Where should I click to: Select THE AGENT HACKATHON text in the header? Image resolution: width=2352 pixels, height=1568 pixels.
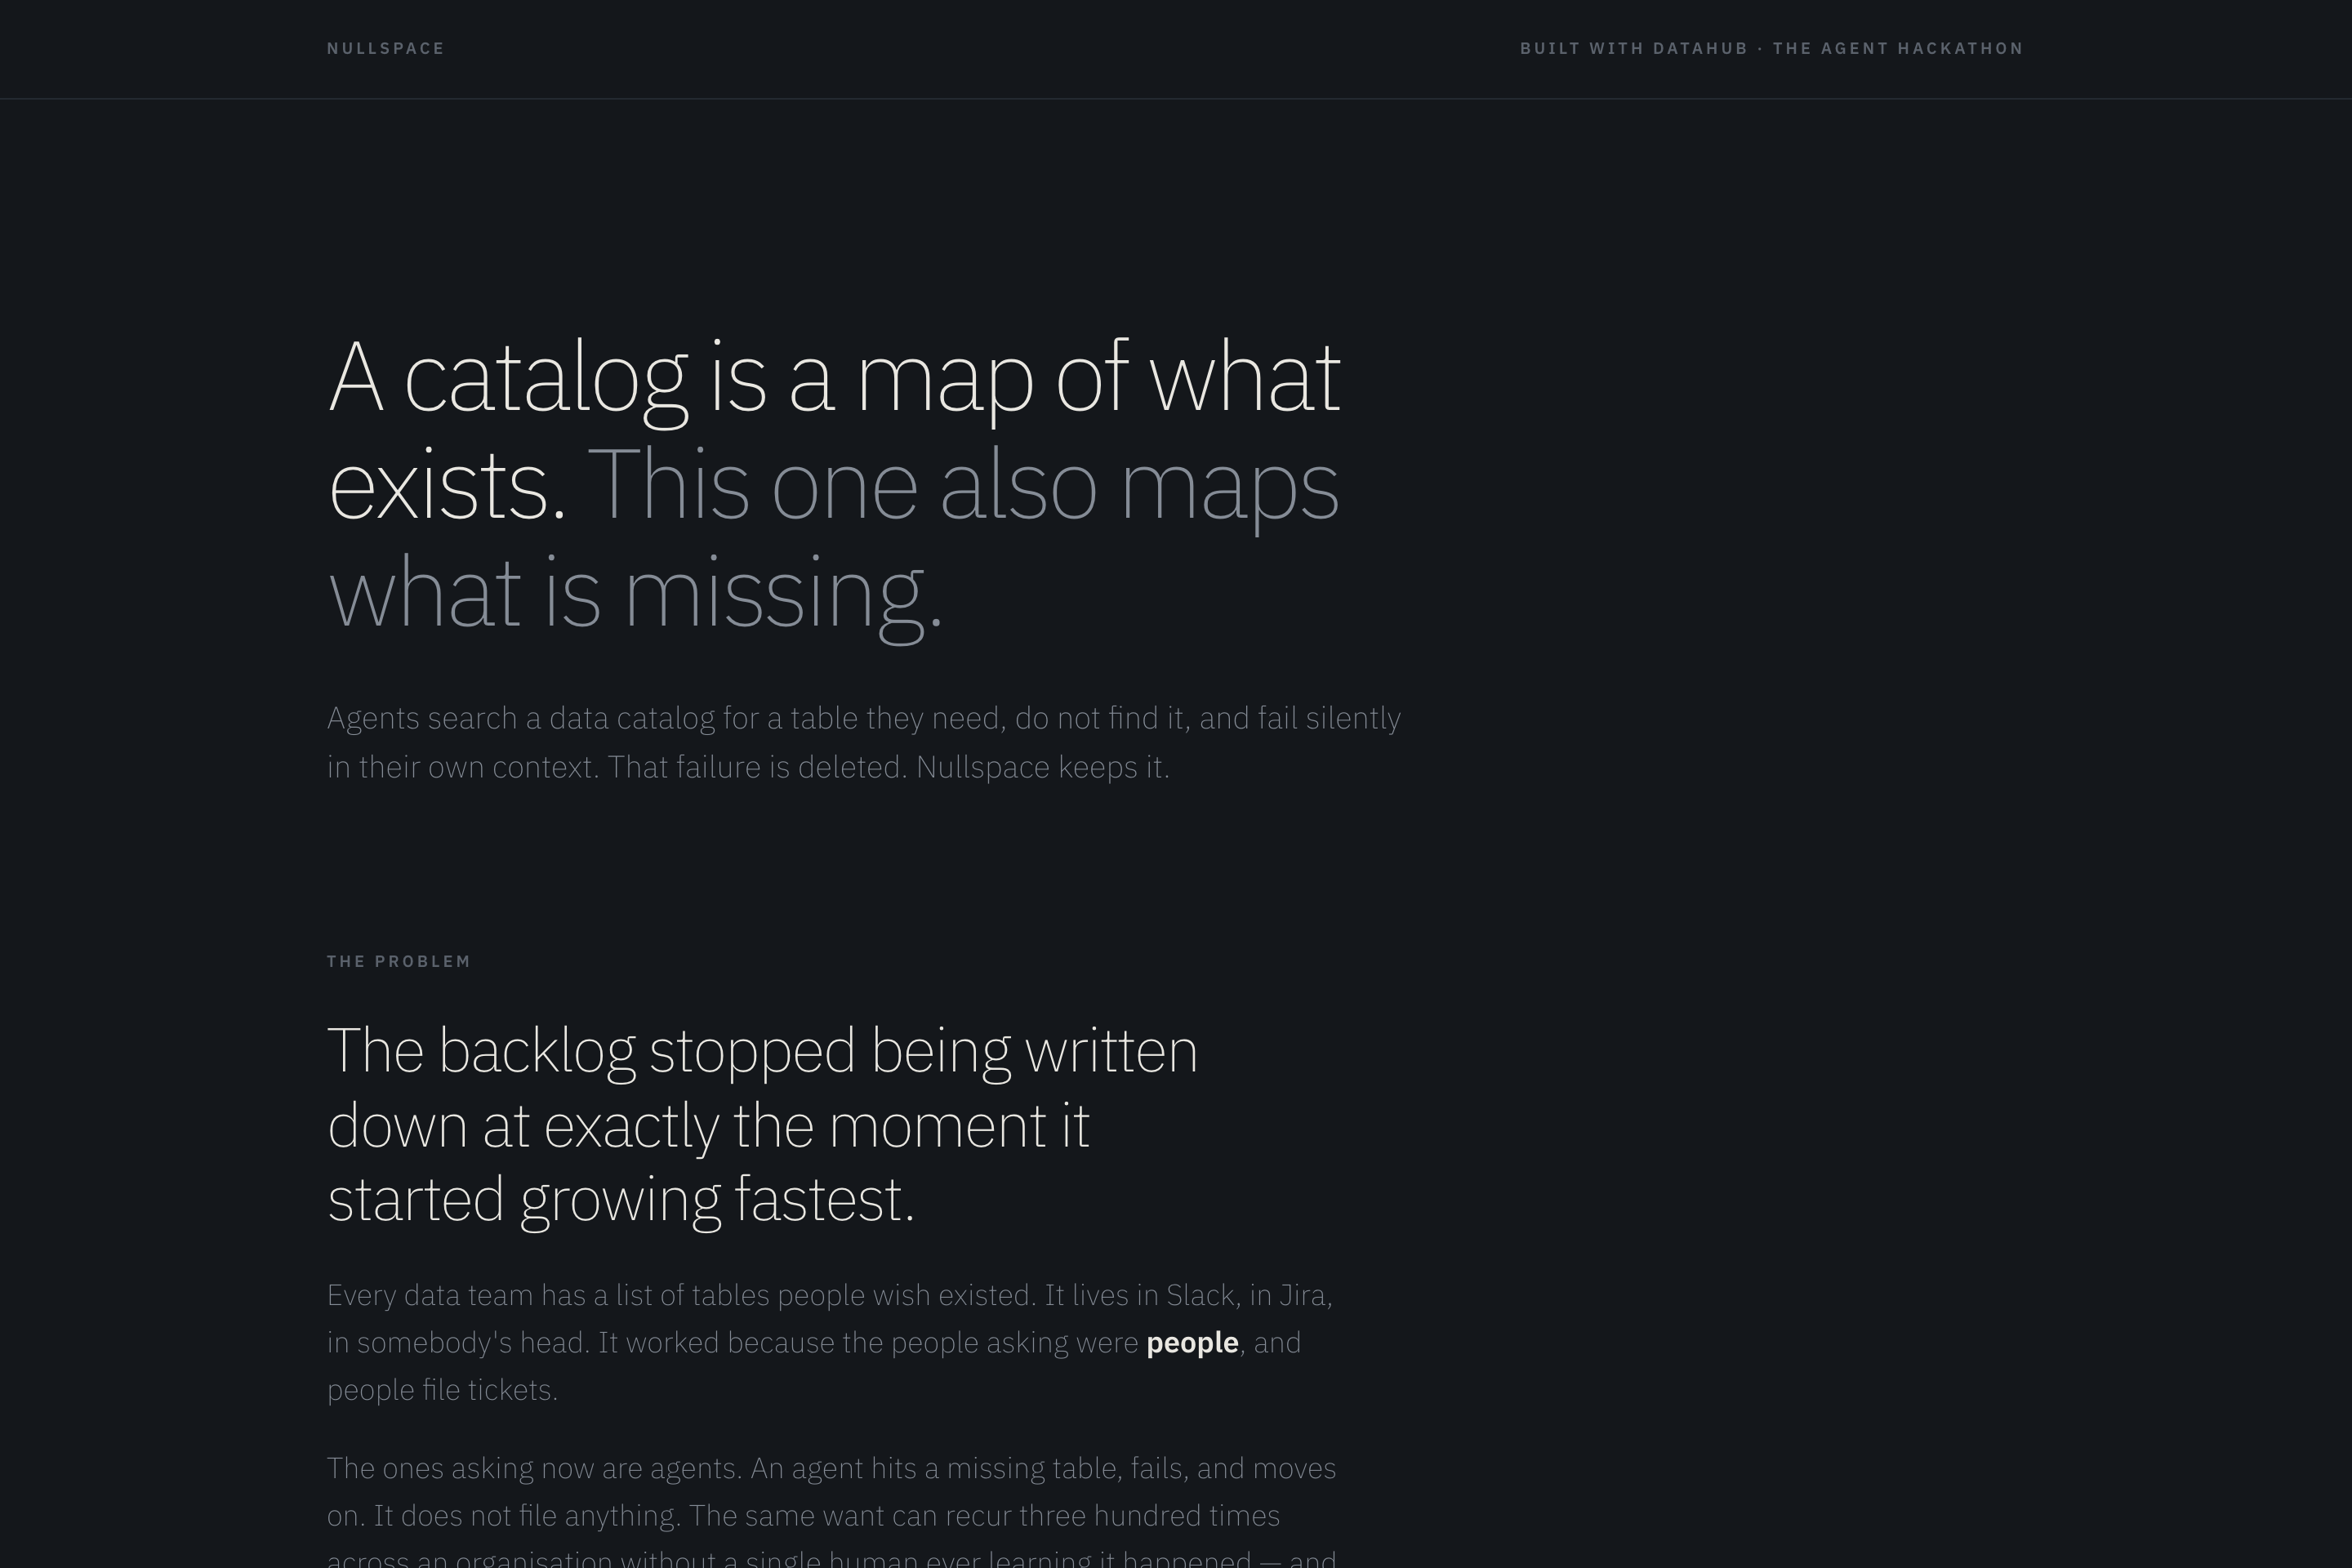coord(1898,48)
